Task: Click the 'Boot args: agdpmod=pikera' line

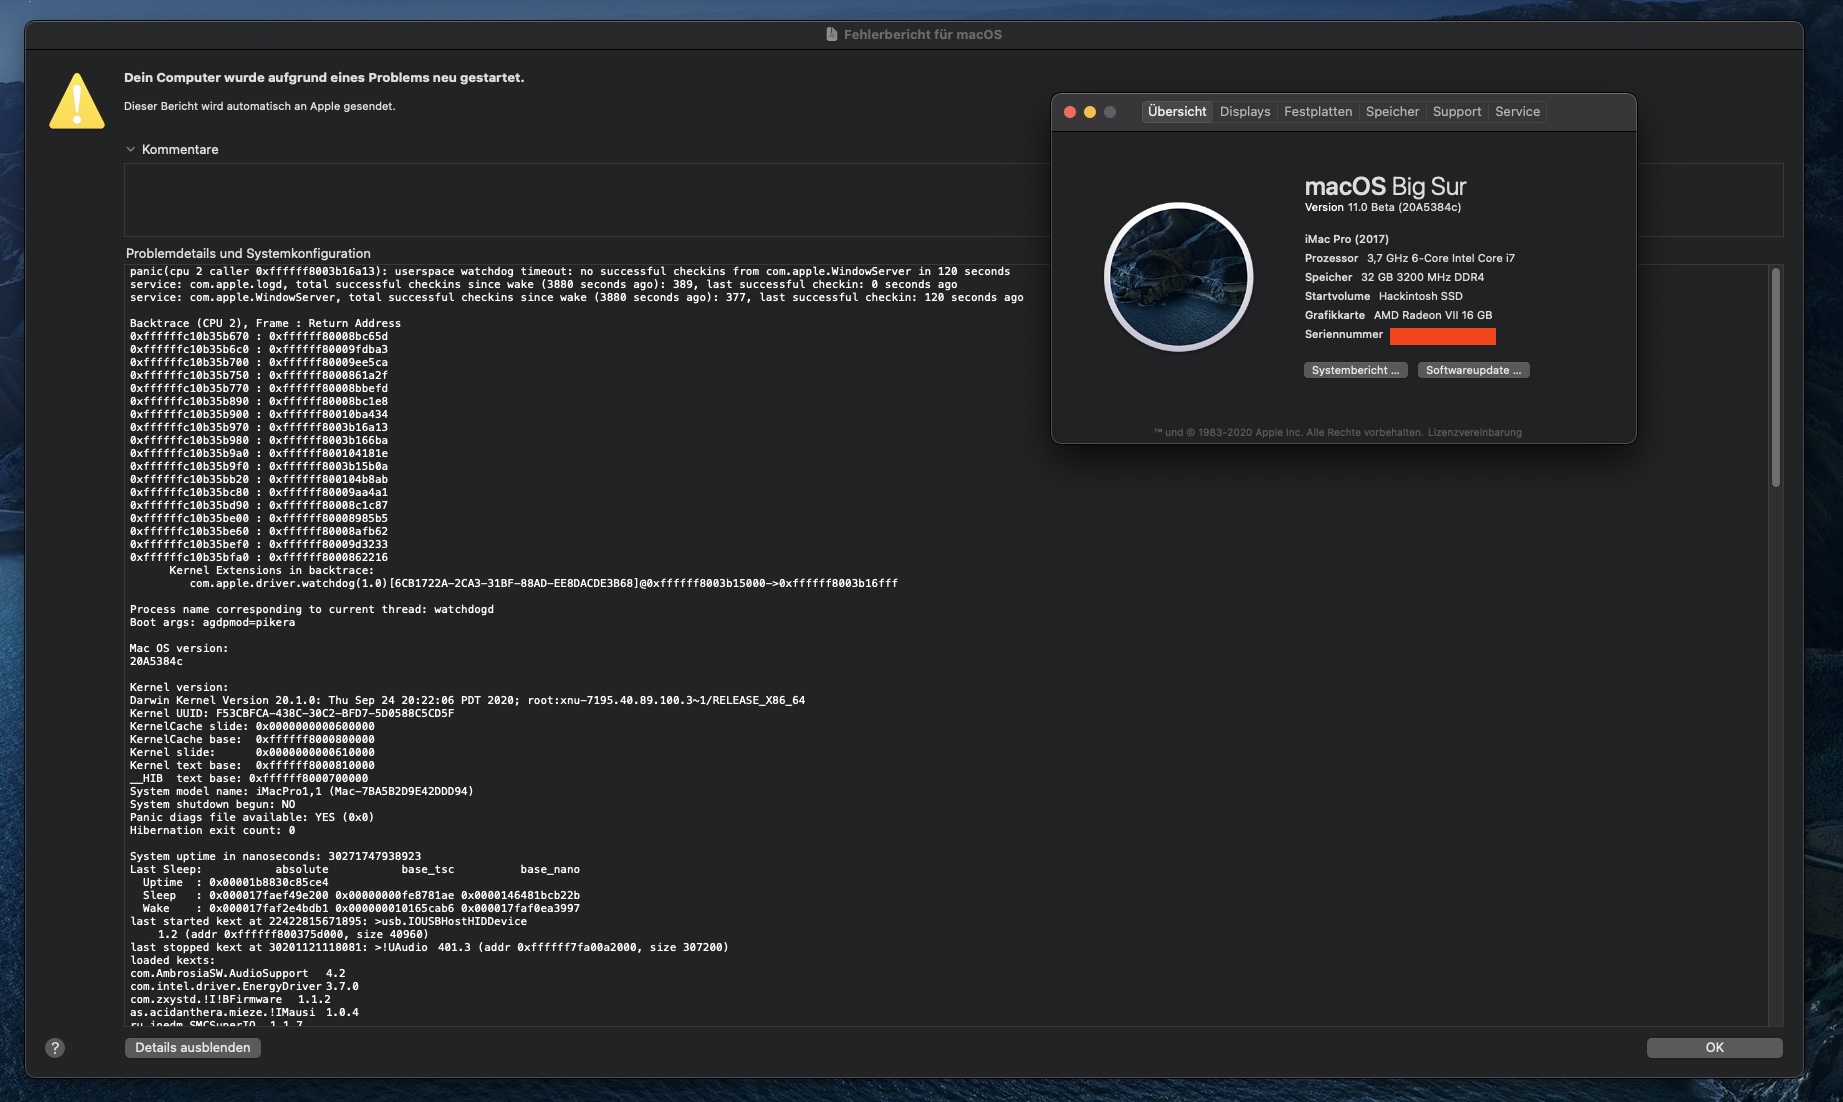Action: coord(212,622)
